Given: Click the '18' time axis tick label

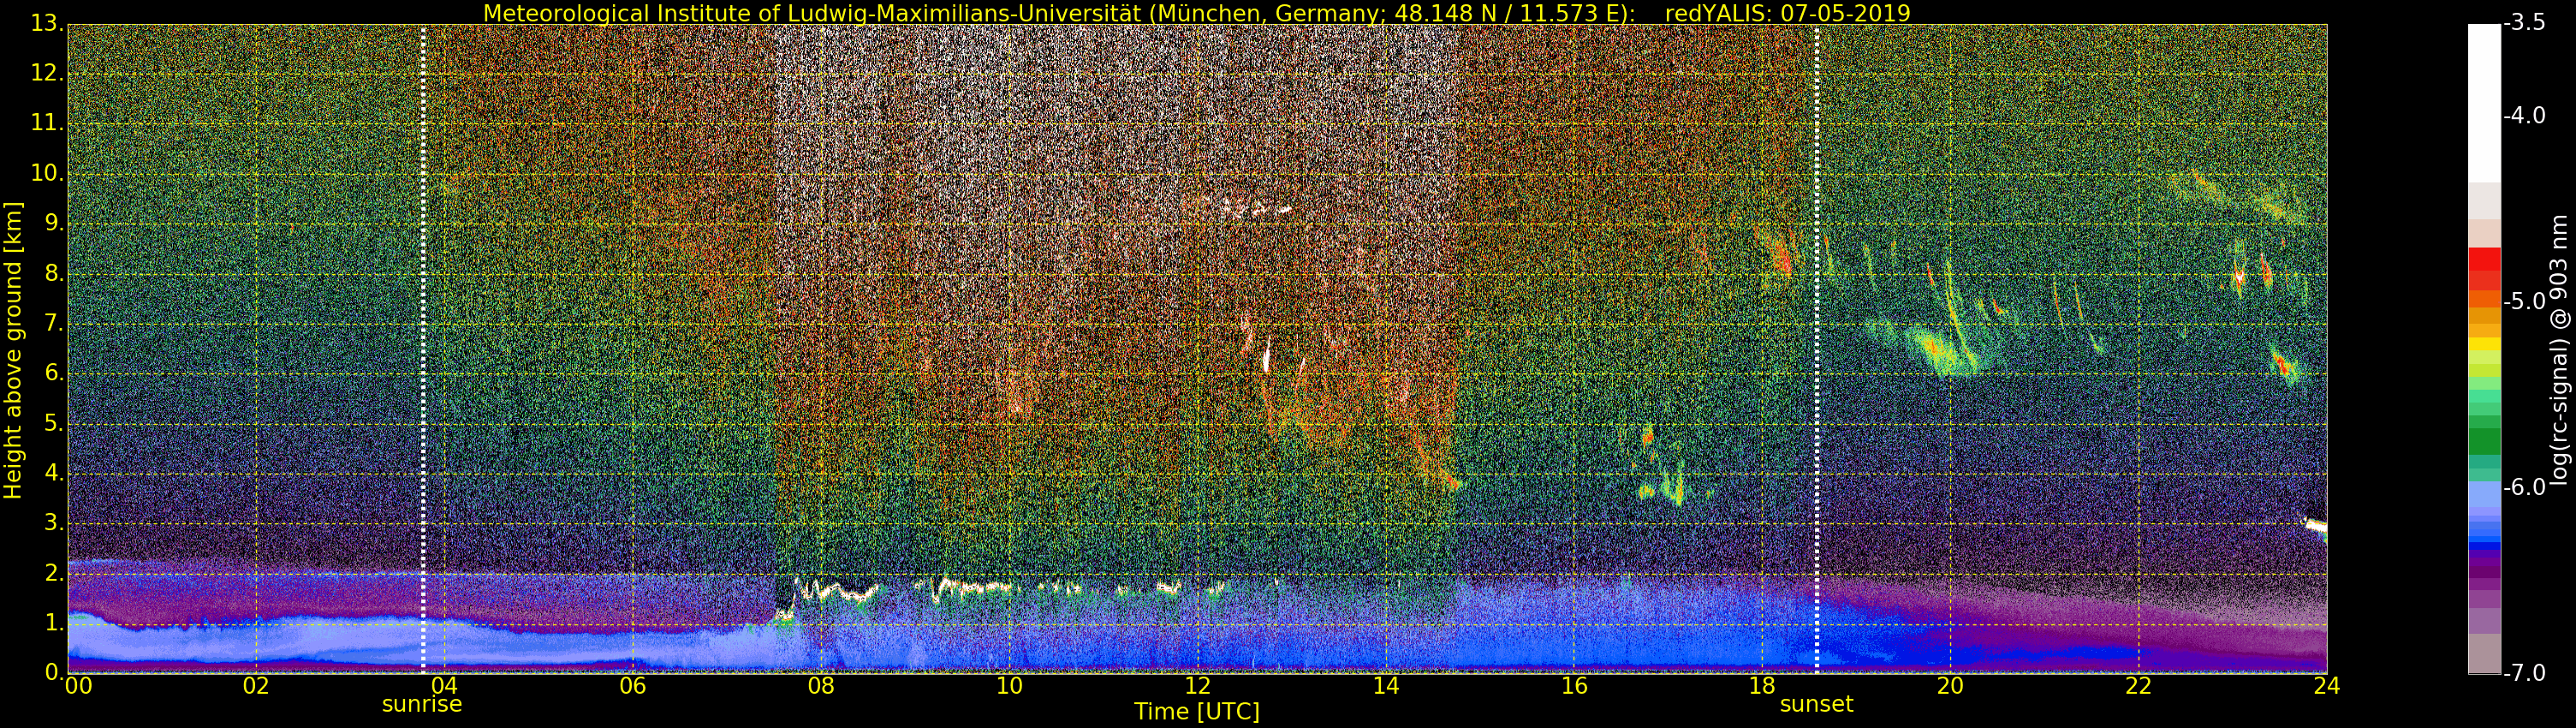Looking at the screenshot, I should point(1762,686).
